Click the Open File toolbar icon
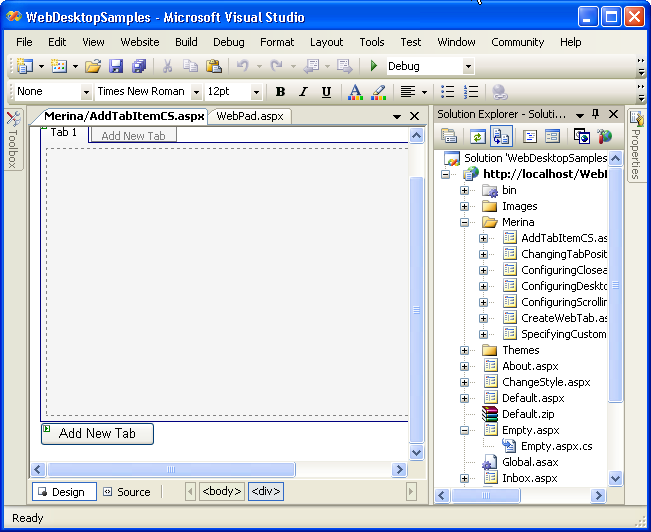 point(92,66)
